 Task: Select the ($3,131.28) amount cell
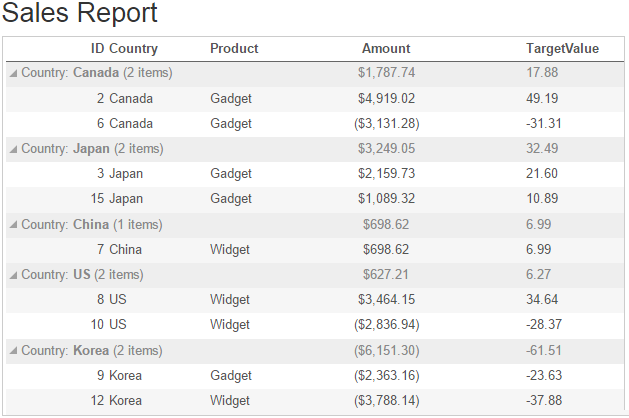(386, 123)
